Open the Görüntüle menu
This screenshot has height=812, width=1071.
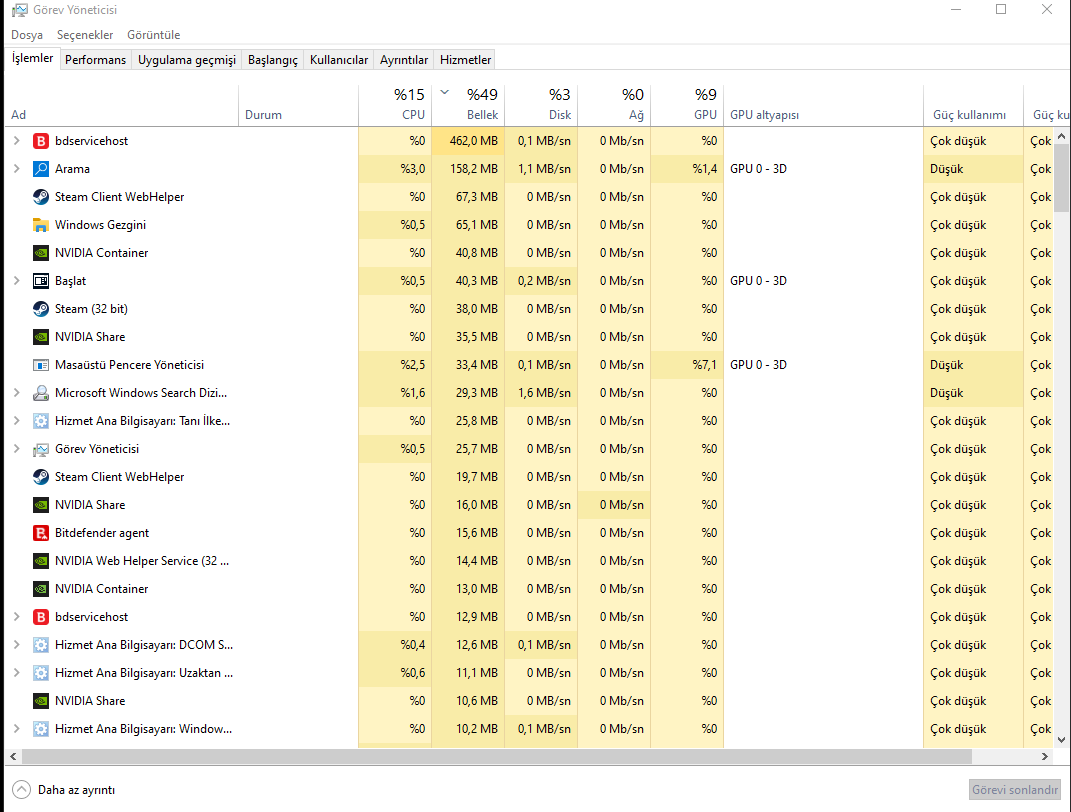(154, 35)
